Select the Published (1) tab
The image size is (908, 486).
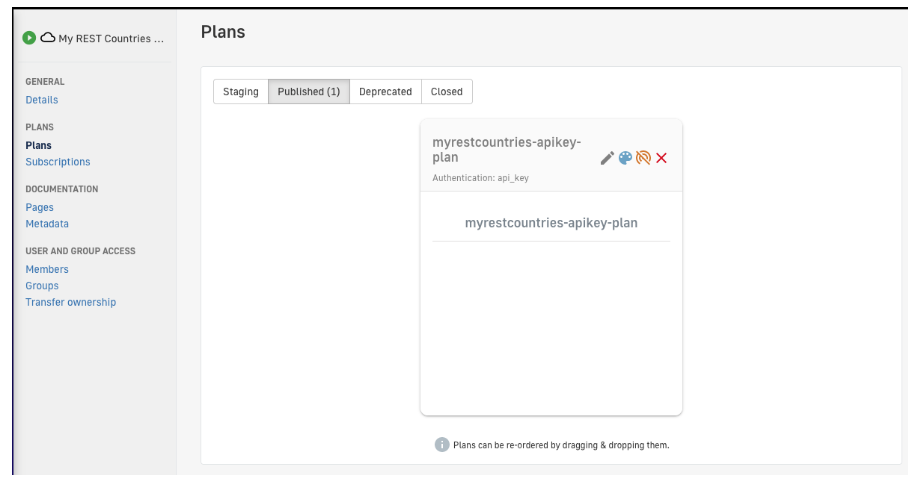click(308, 92)
